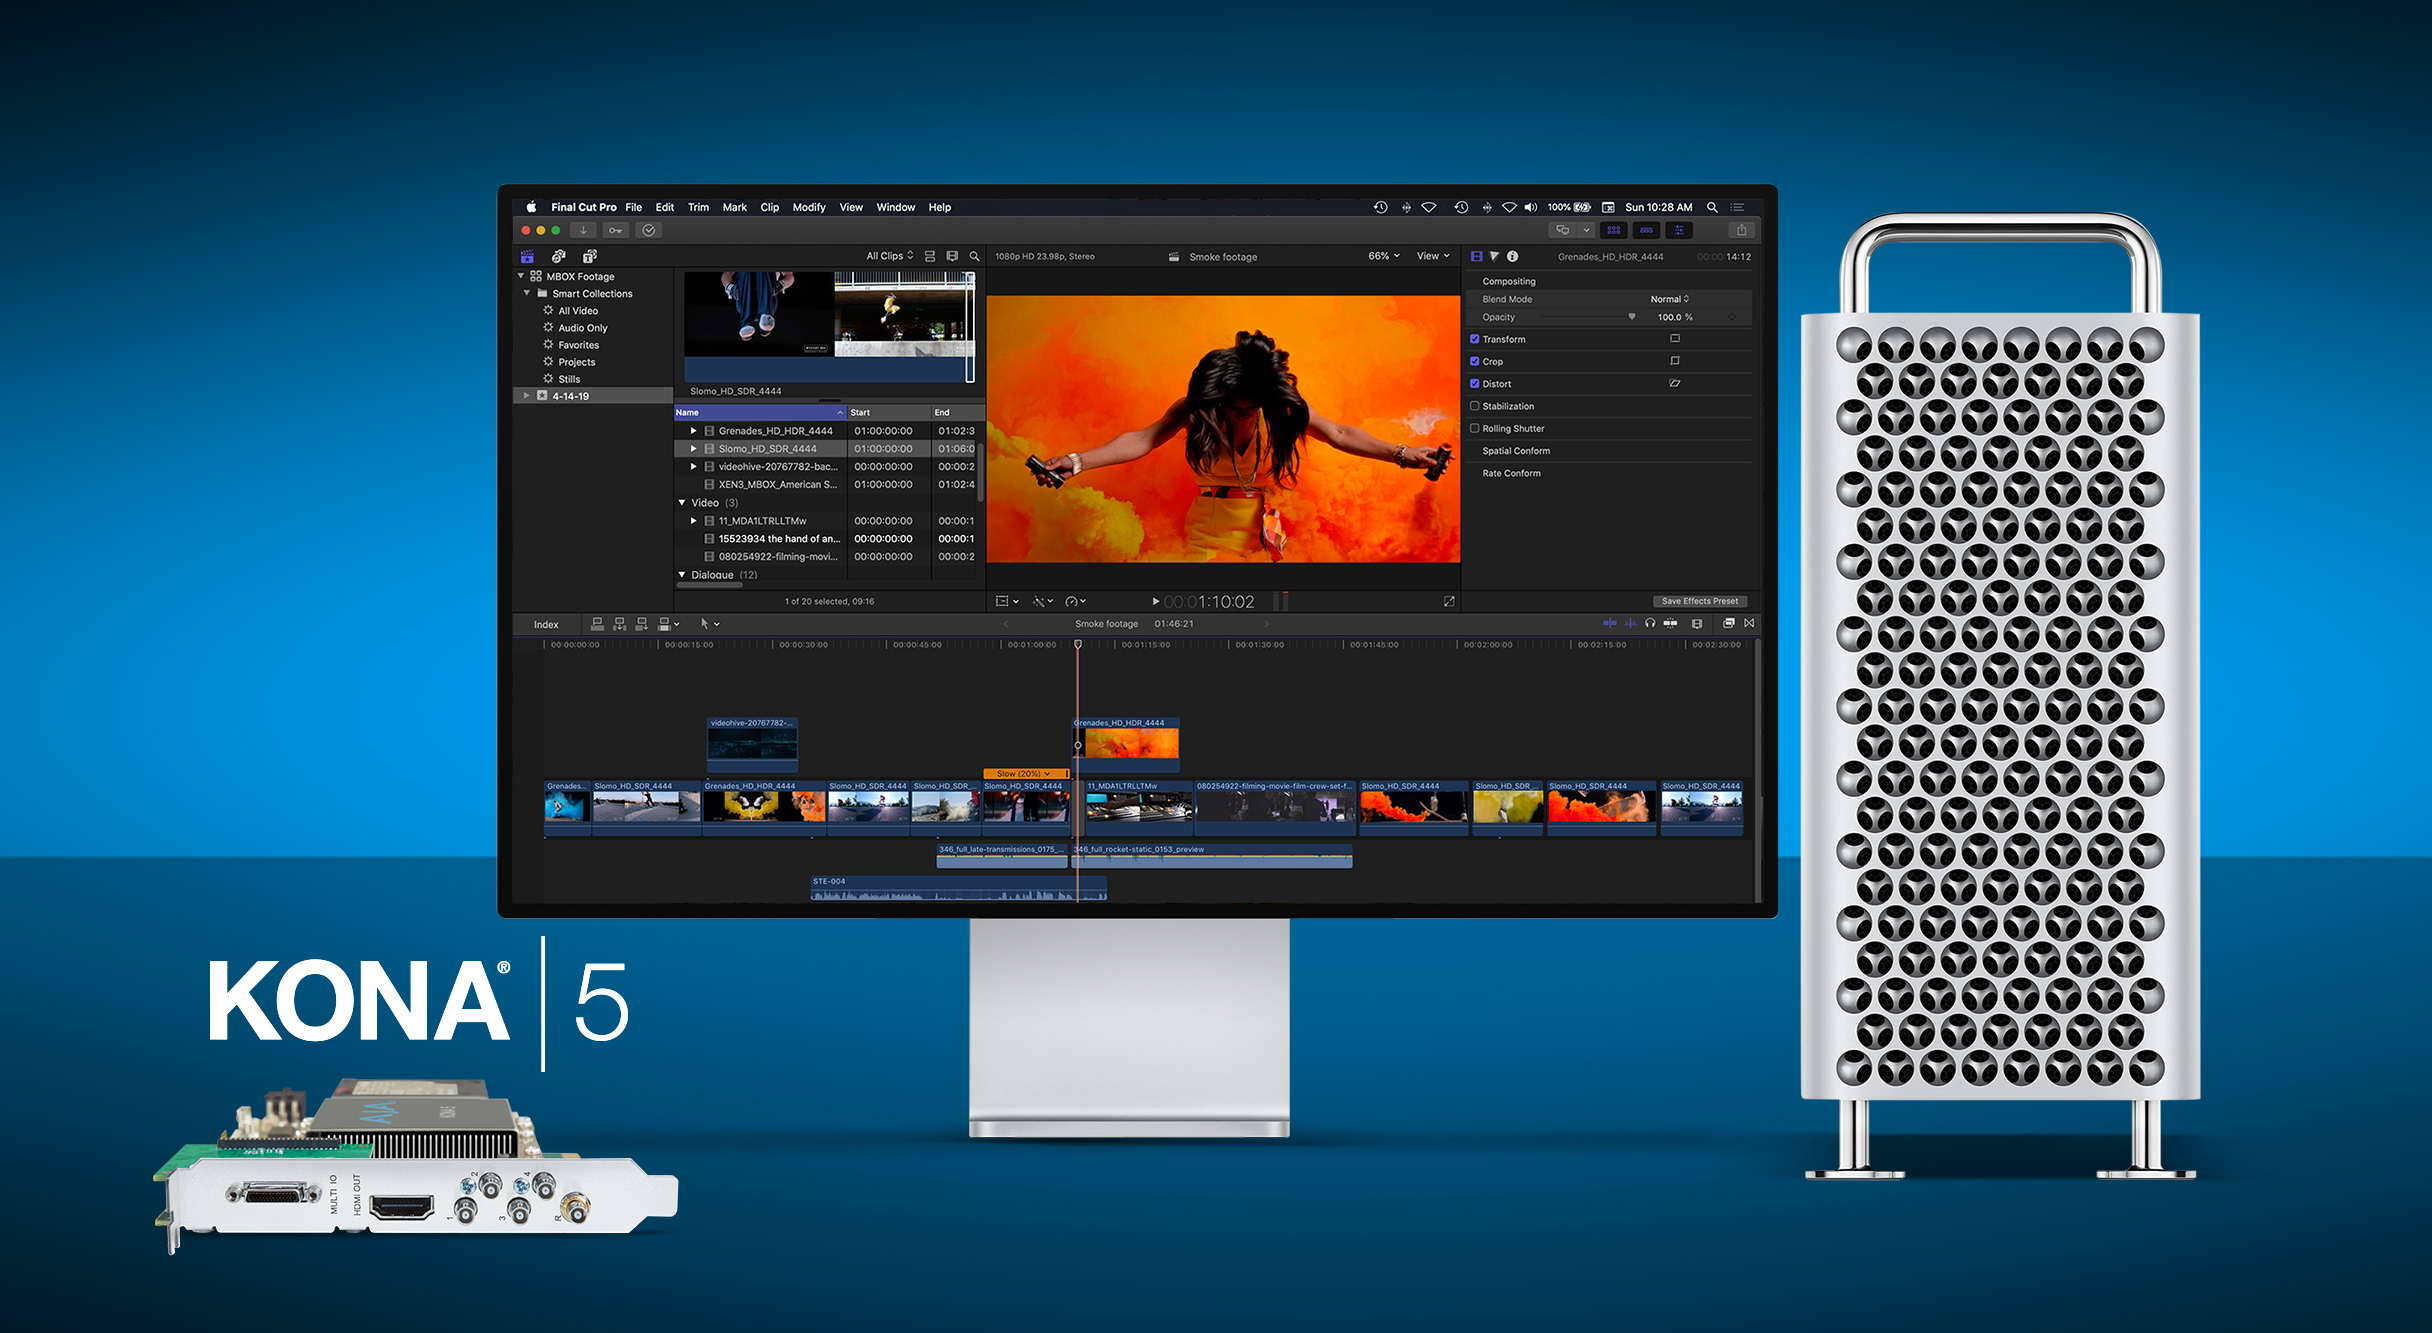
Task: Open the Modify menu
Action: pos(808,207)
